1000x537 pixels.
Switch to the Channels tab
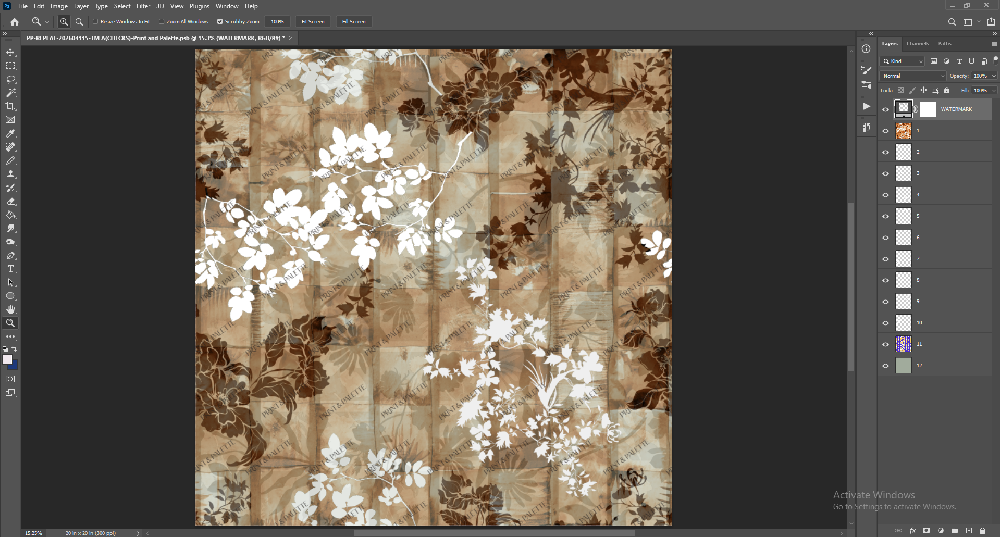pyautogui.click(x=918, y=44)
